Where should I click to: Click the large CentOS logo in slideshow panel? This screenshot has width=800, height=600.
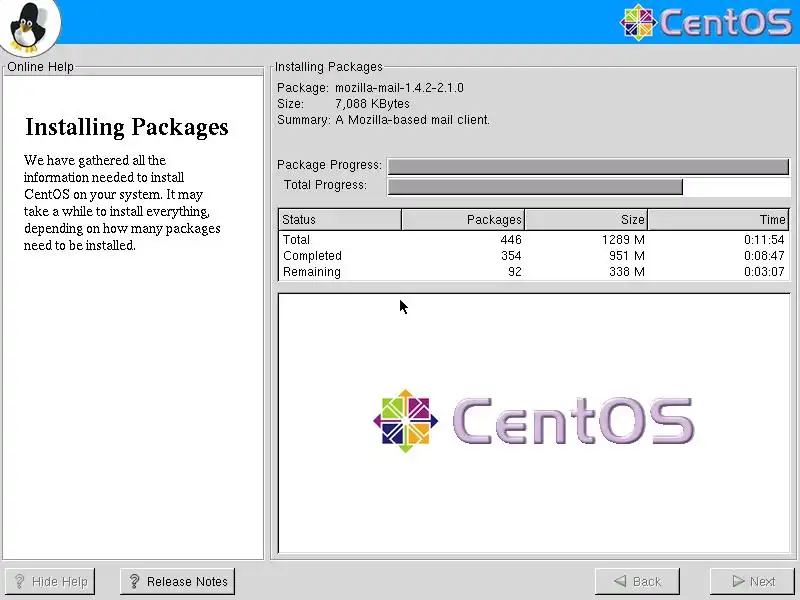tap(533, 420)
